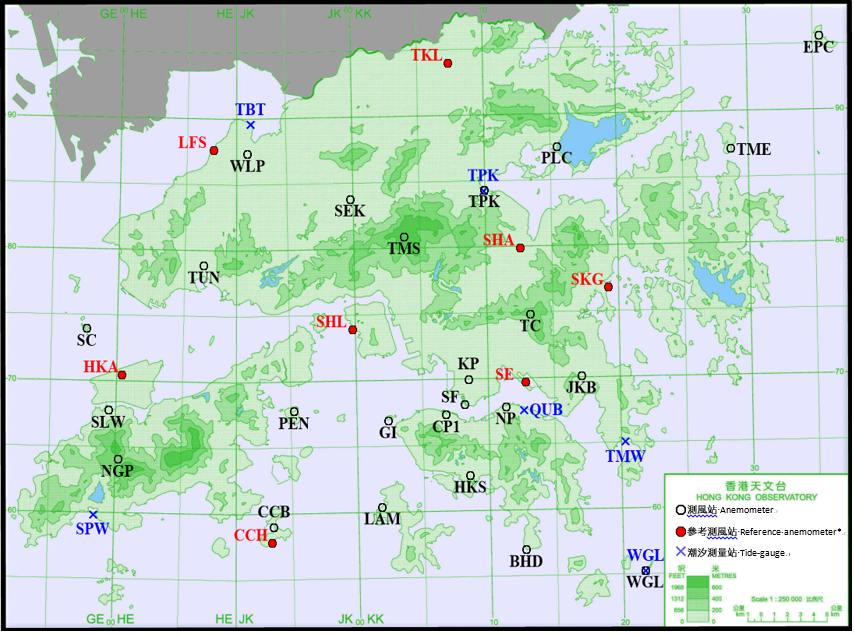The width and height of the screenshot is (854, 636).
Task: Click the black WGL anemometer label
Action: click(x=645, y=582)
